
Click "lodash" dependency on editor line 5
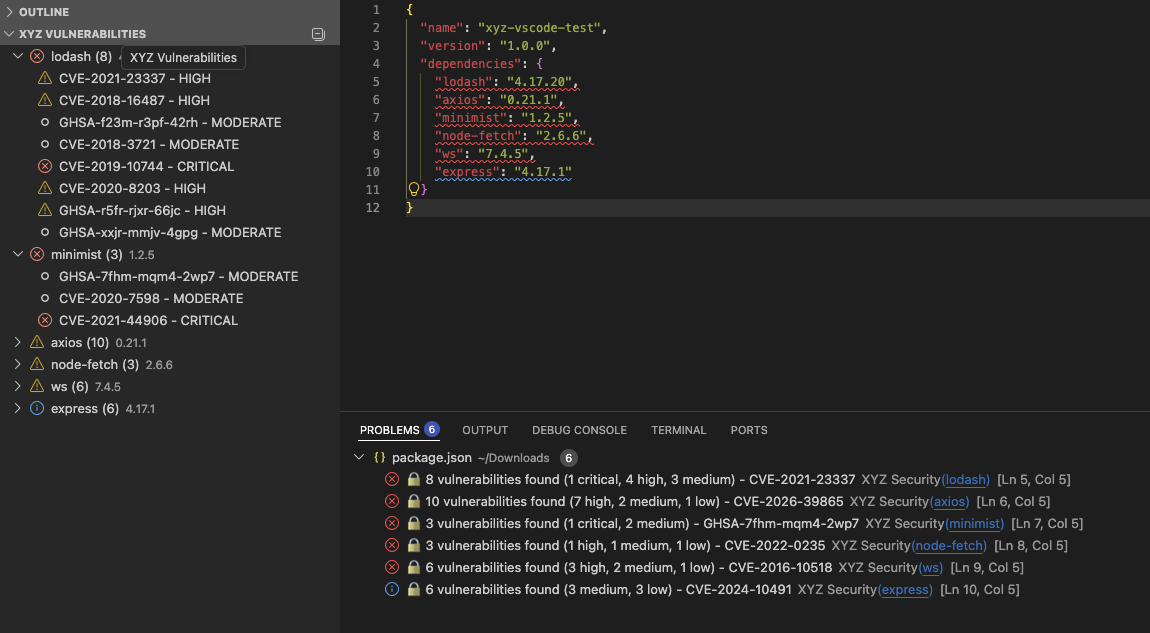point(464,81)
